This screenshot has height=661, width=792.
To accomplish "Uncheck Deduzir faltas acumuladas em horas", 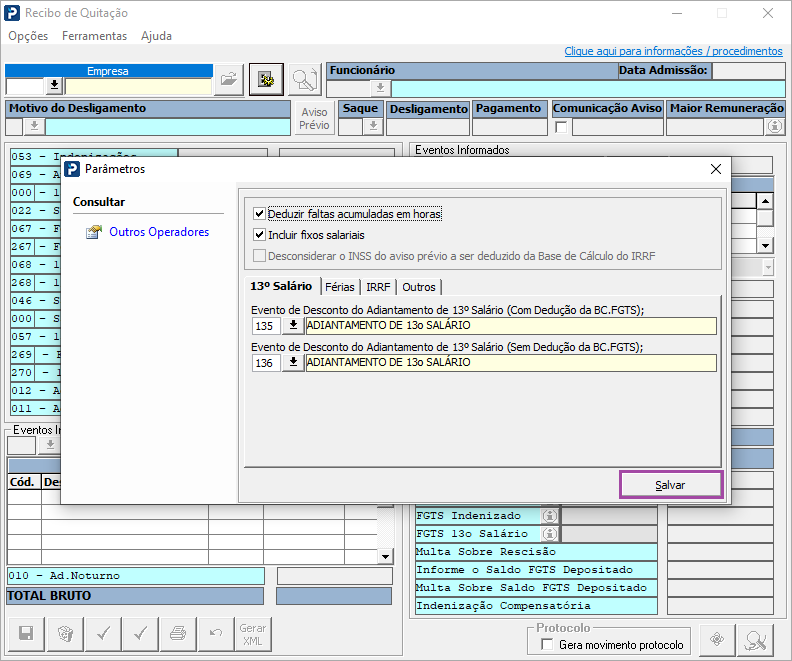I will [260, 214].
